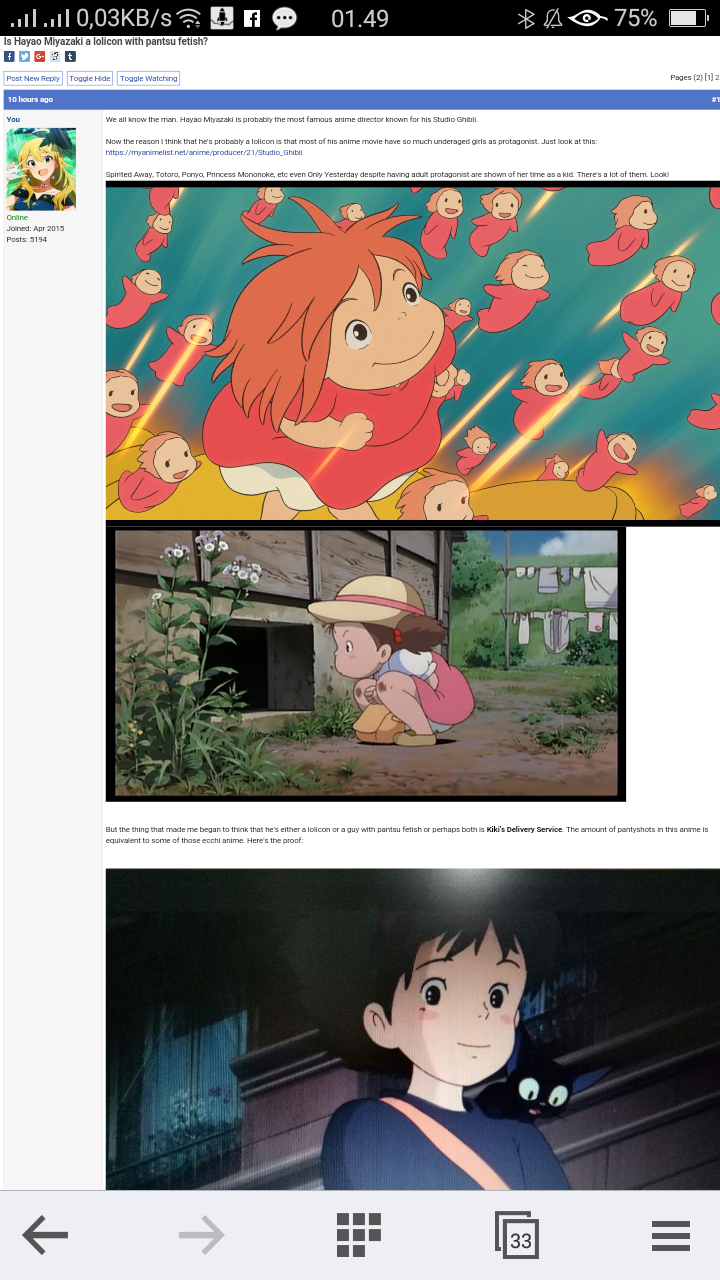The image size is (720, 1280).
Task: Tap the browser forward arrow
Action: (x=201, y=1236)
